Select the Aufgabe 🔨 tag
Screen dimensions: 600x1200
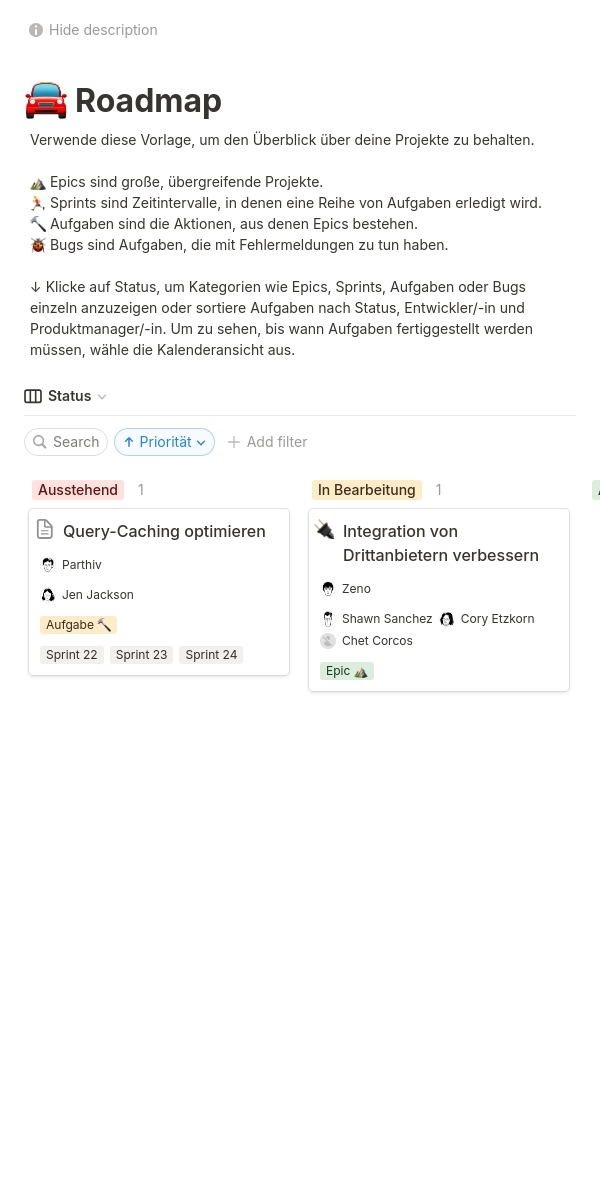(78, 624)
